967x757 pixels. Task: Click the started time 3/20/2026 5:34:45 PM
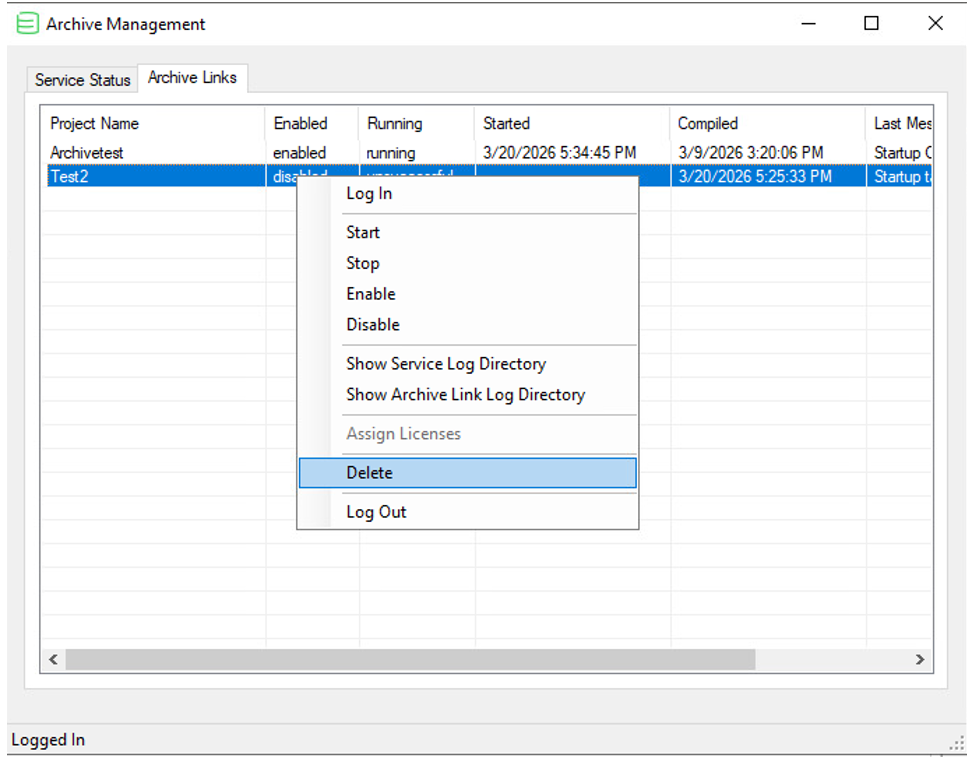point(559,153)
